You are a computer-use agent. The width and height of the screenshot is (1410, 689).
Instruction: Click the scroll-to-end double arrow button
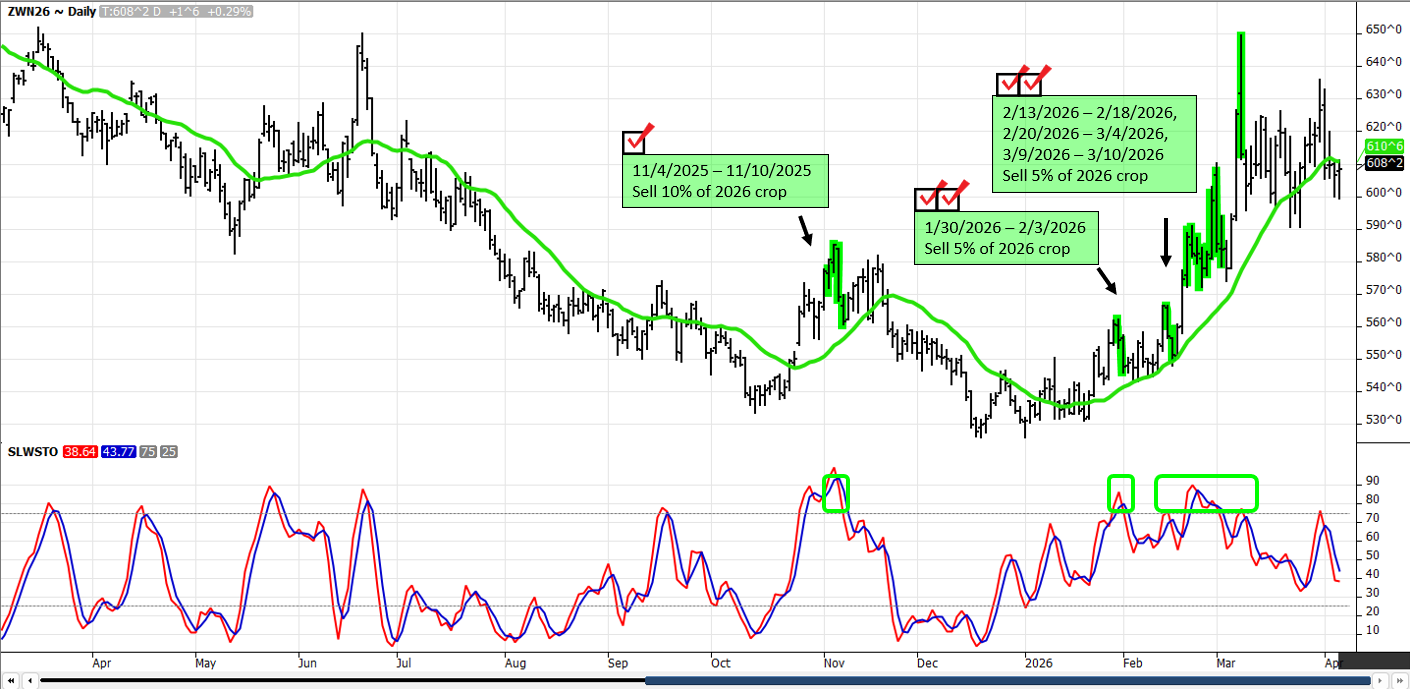pos(1400,681)
